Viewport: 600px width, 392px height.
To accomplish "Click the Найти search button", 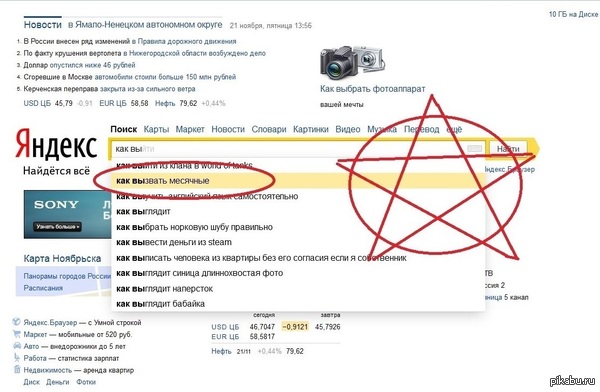I will (508, 149).
